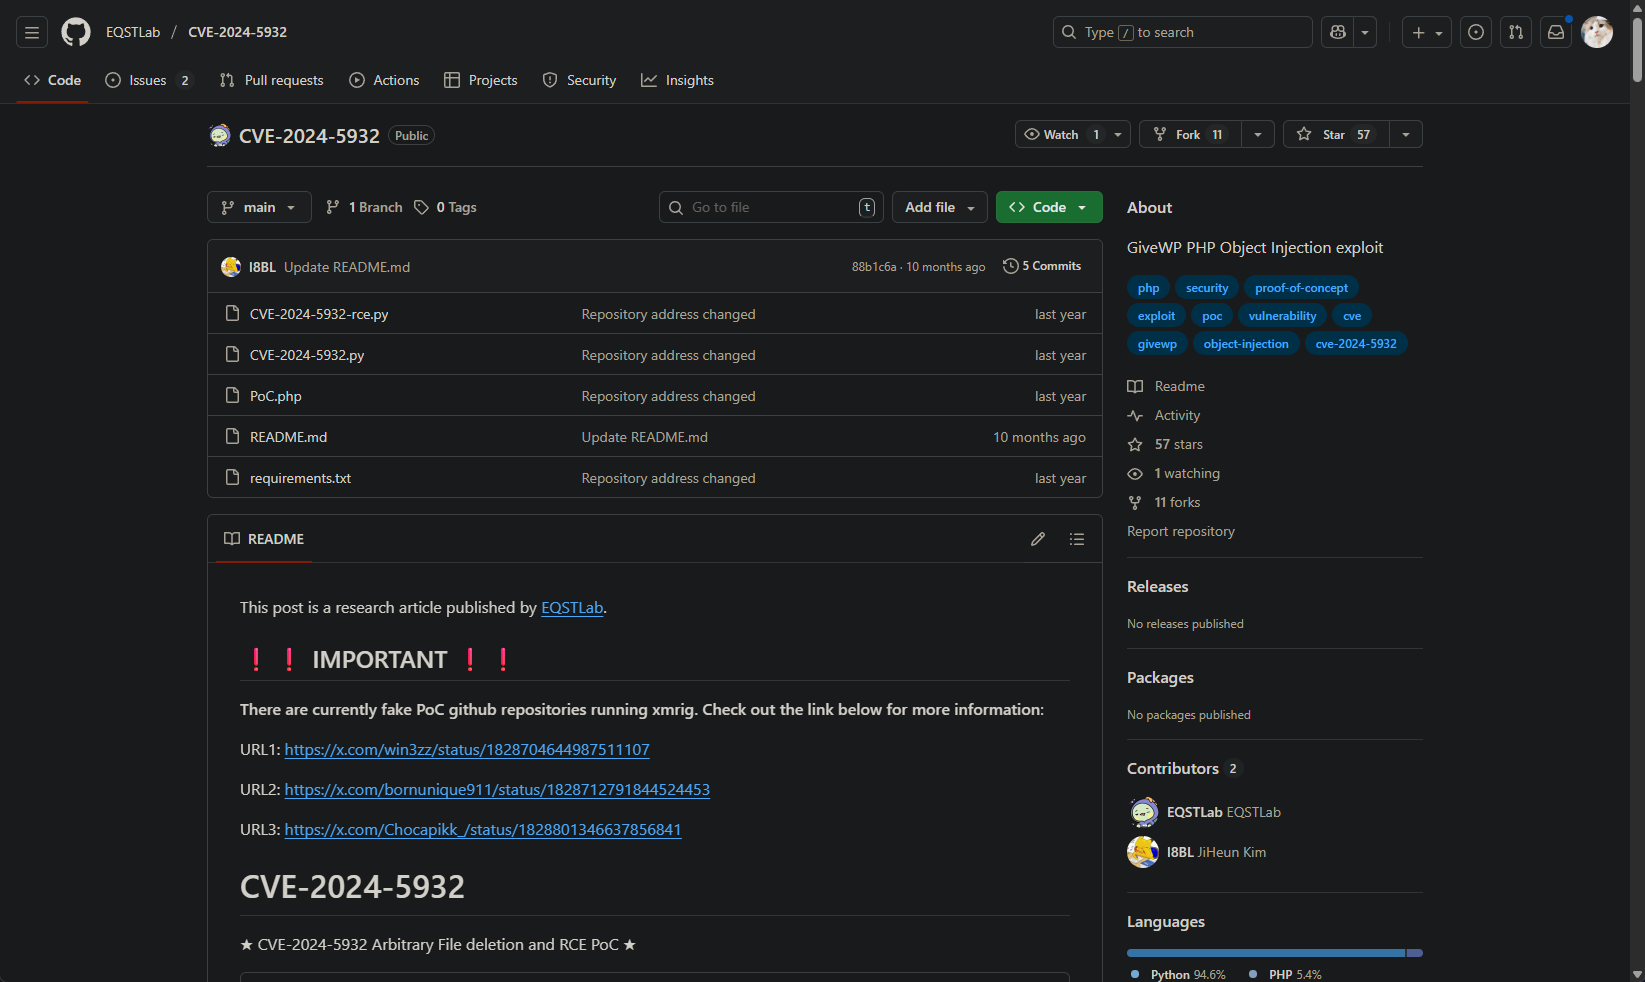Open the issues icon in top header
Image resolution: width=1645 pixels, height=982 pixels.
pos(1476,32)
